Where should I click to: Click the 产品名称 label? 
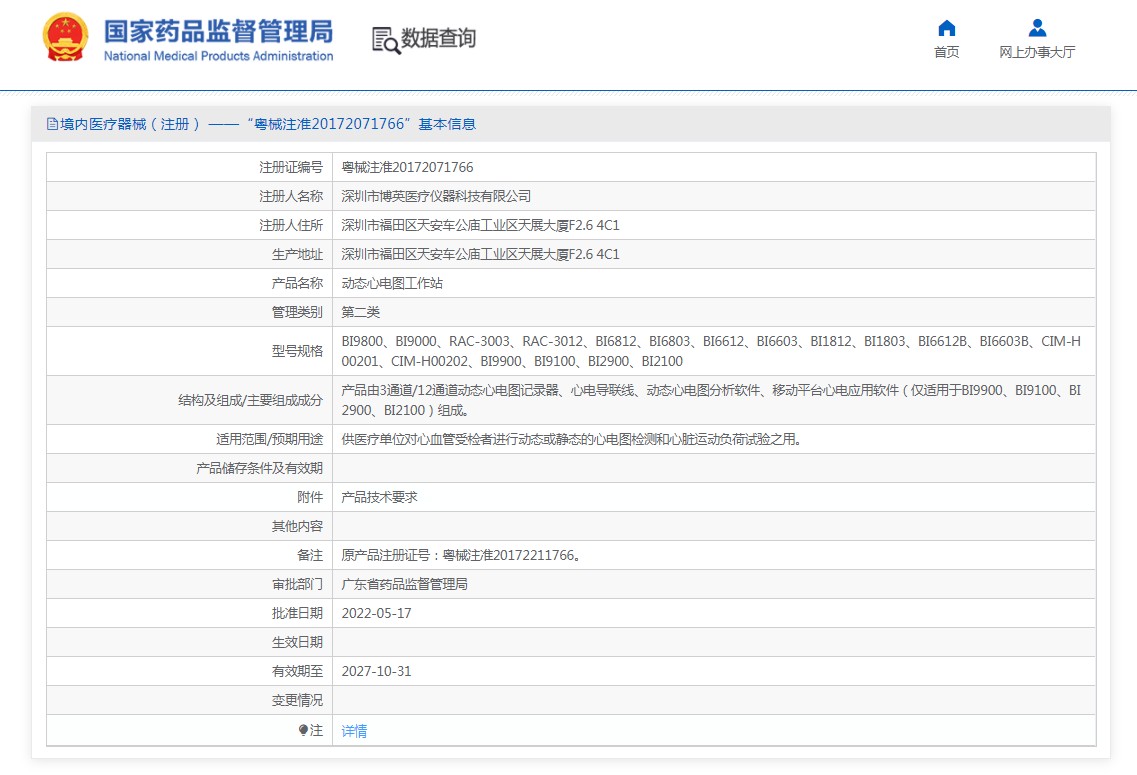[x=297, y=283]
